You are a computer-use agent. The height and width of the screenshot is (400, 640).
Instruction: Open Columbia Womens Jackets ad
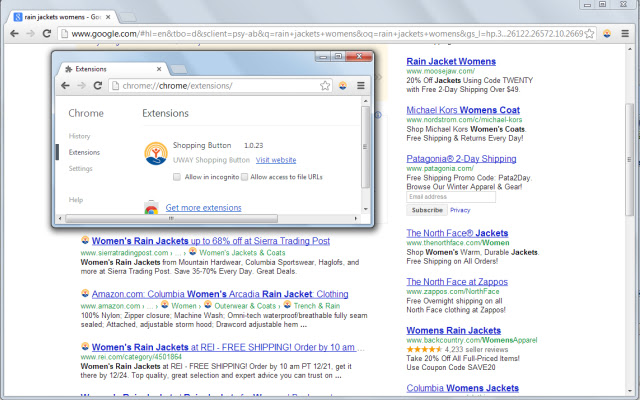click(462, 388)
